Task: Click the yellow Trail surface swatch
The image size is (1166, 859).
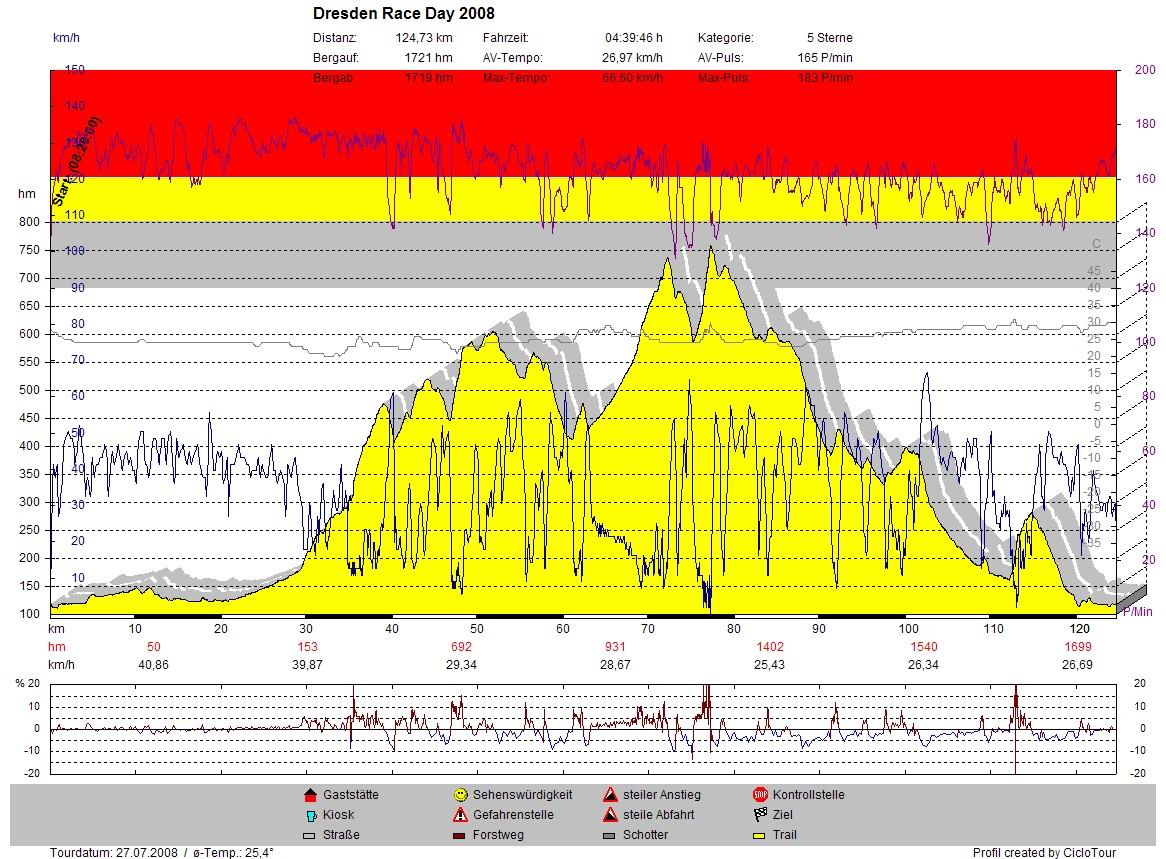Action: [759, 835]
